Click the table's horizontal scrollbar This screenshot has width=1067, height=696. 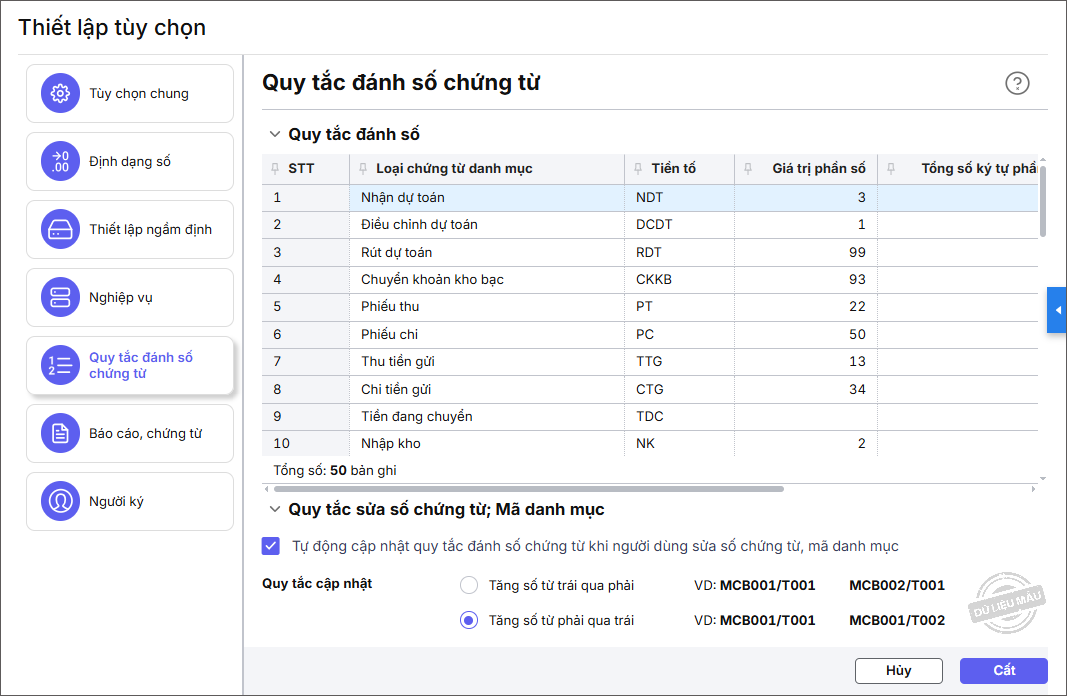(527, 489)
